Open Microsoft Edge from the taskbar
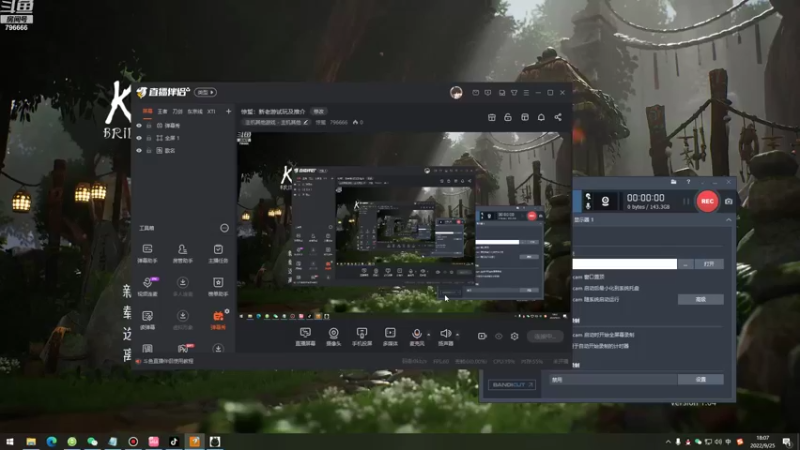This screenshot has width=800, height=450. click(x=52, y=441)
